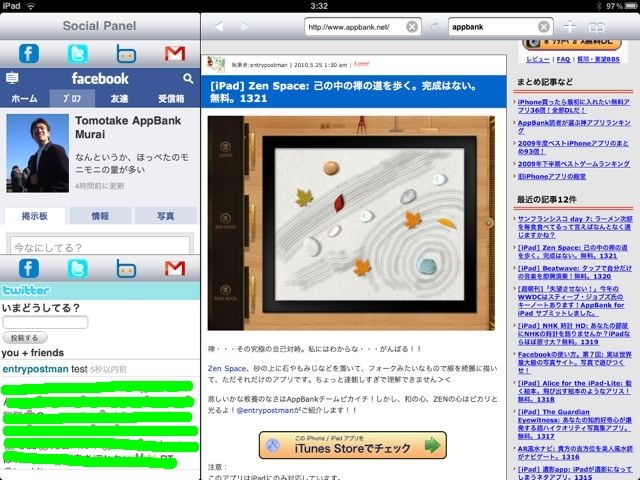
Task: Open AppBank読者が選ぶ神アプリランキング link
Action: point(573,127)
